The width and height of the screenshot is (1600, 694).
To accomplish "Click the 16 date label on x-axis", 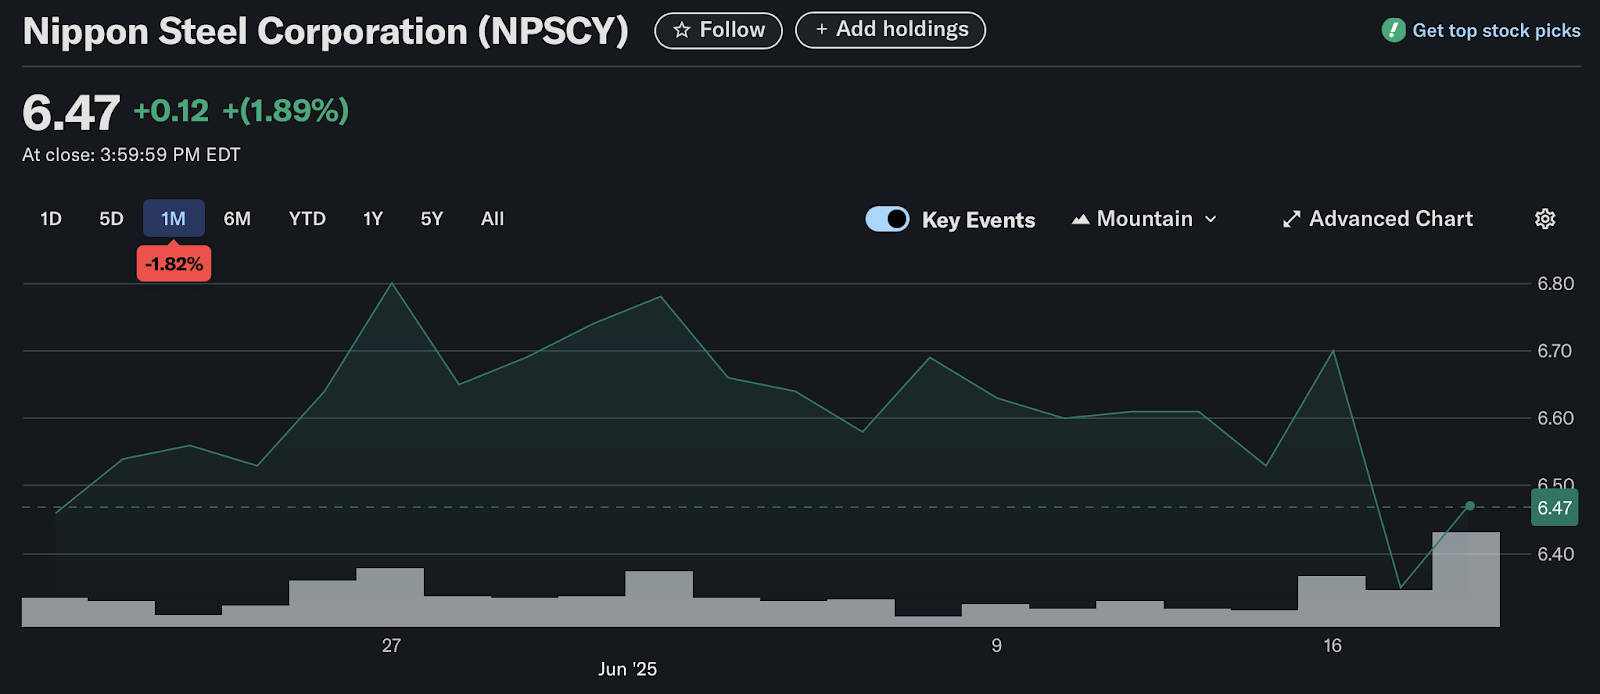I will click(1332, 646).
